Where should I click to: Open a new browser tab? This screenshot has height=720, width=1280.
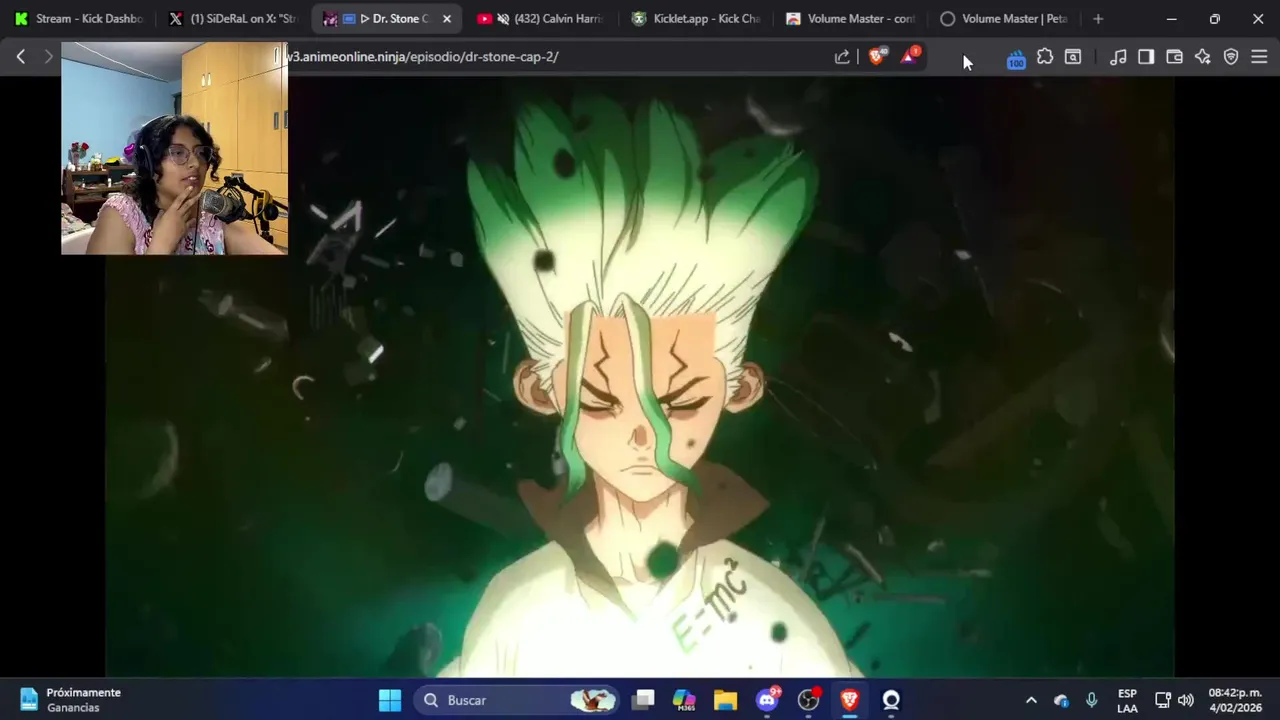coord(1098,19)
